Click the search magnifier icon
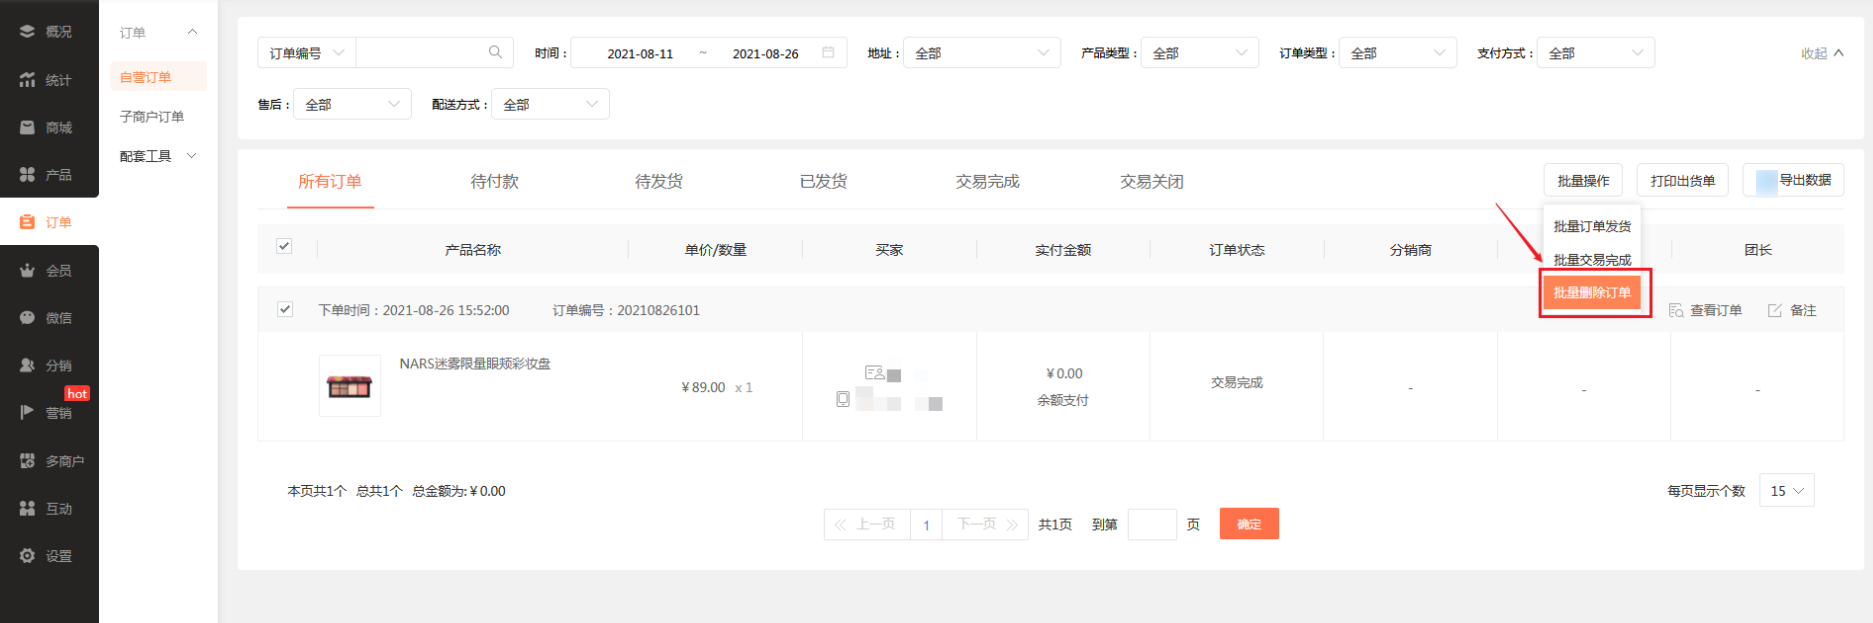Image resolution: width=1873 pixels, height=623 pixels. tap(495, 52)
